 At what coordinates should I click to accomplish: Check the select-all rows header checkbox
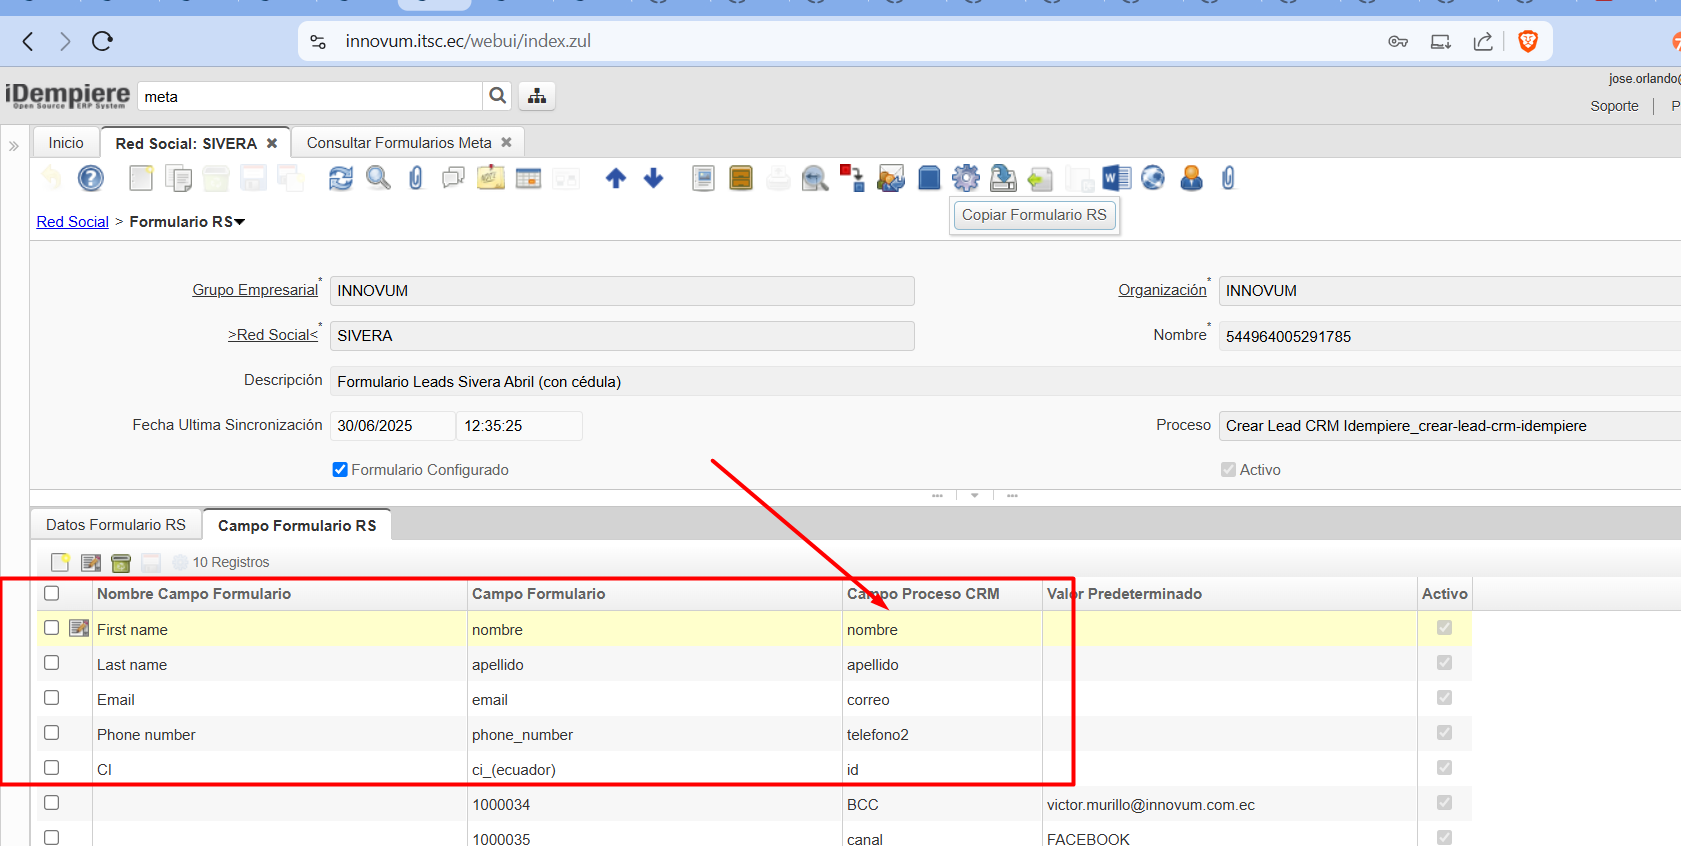52,593
